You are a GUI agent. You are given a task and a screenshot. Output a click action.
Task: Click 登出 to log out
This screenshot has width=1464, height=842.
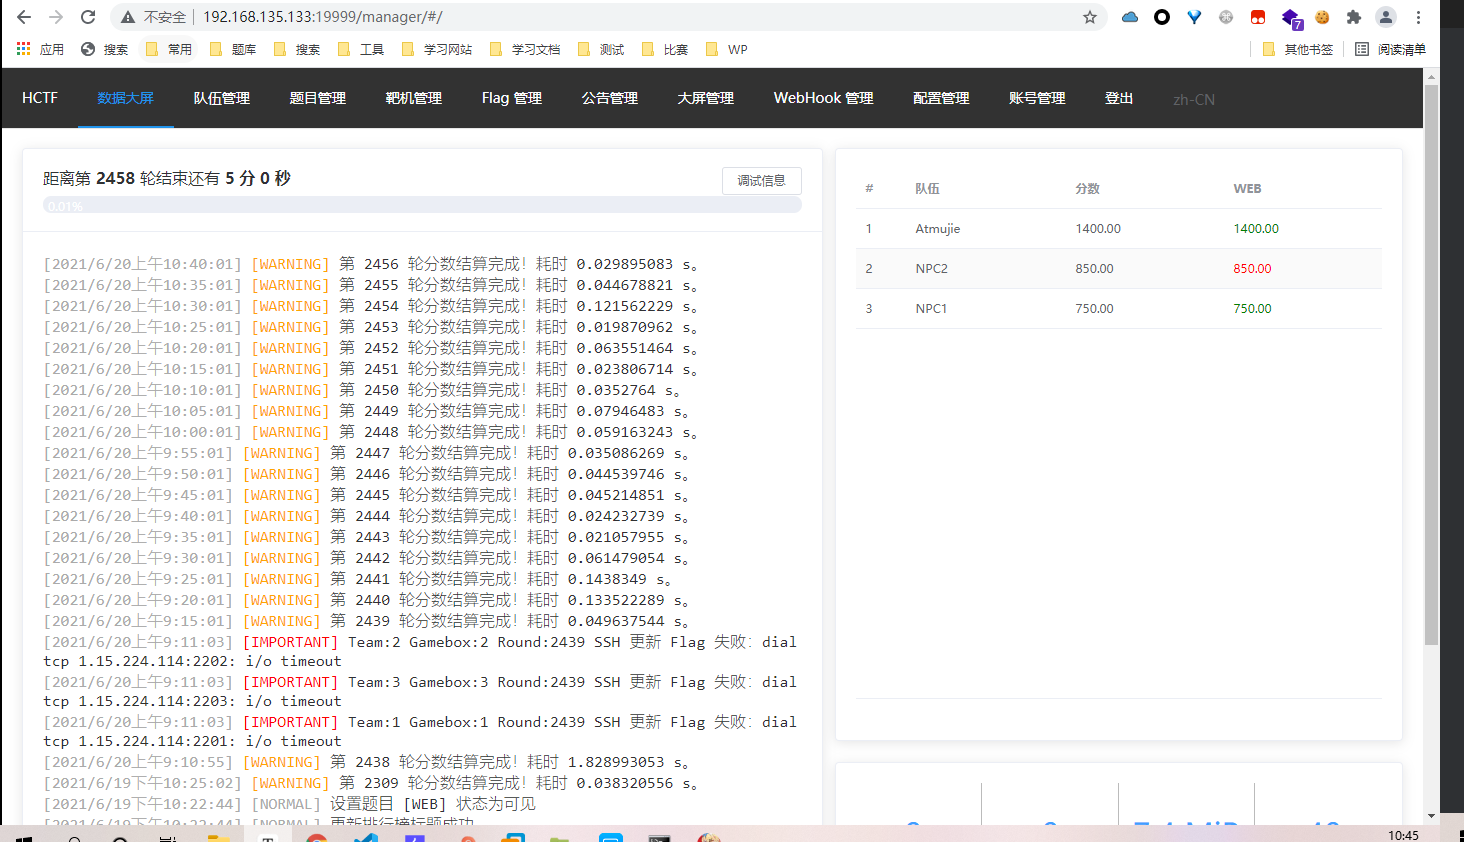1118,98
